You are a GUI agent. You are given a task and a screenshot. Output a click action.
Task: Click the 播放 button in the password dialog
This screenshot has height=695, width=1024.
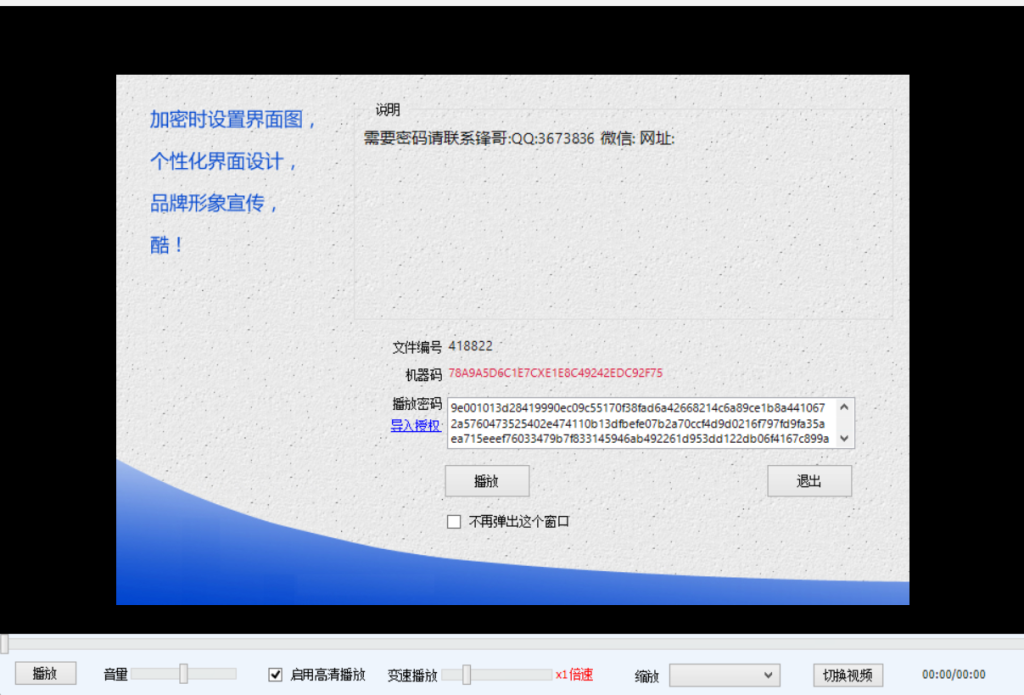tap(486, 481)
